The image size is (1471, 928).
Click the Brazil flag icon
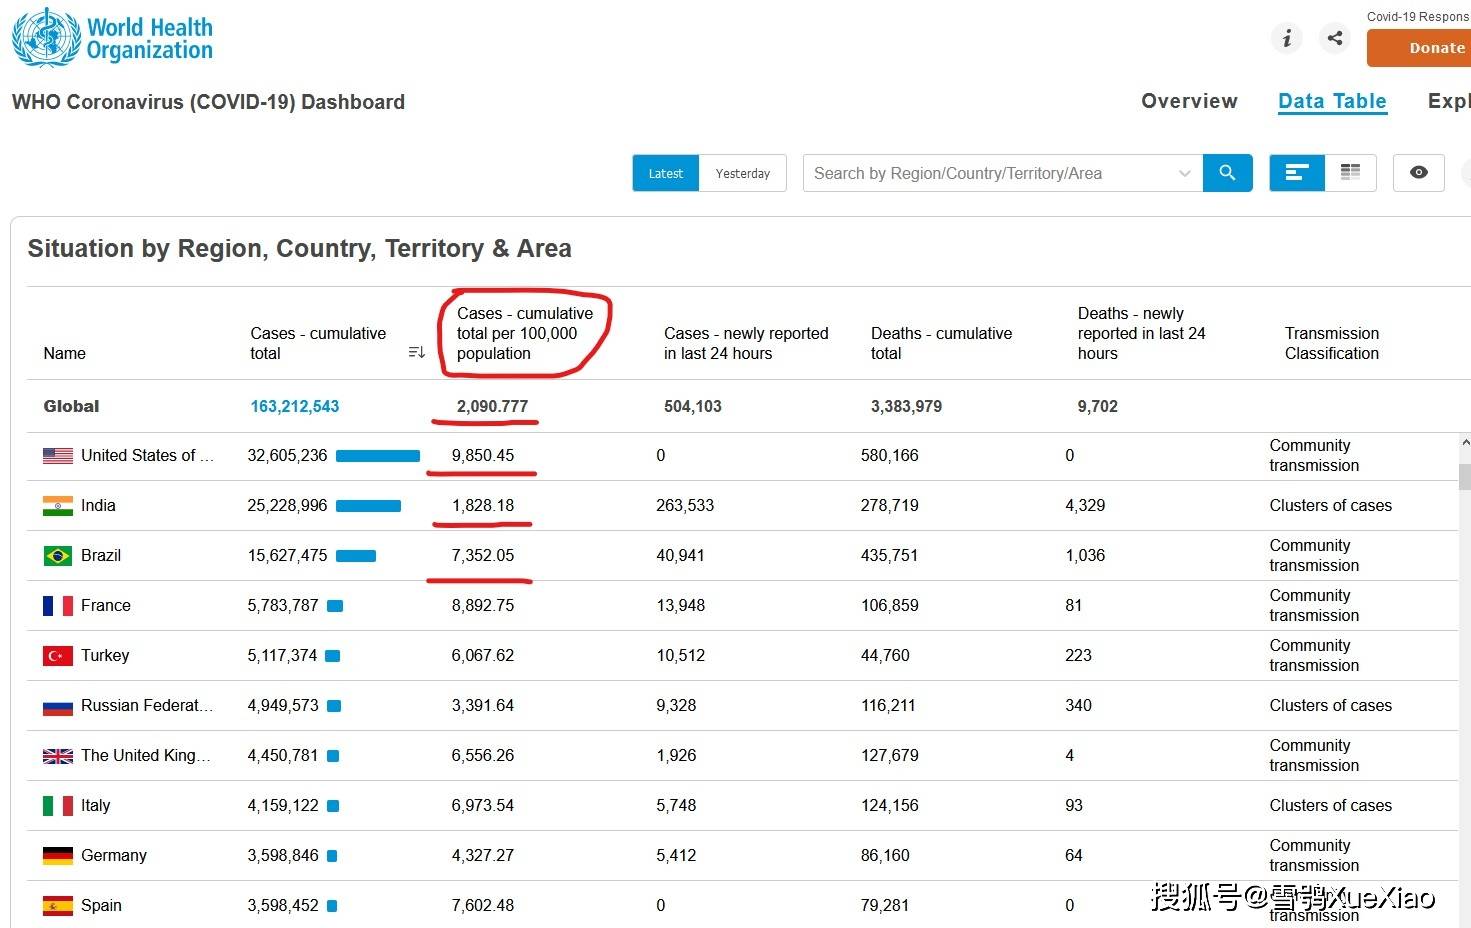58,556
